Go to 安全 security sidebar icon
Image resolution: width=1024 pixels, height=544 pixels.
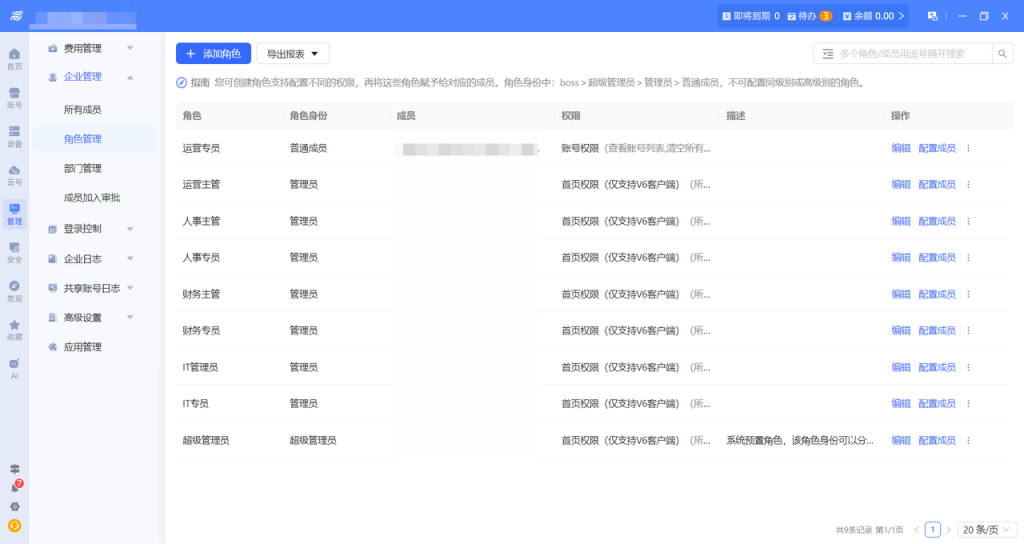[14, 251]
